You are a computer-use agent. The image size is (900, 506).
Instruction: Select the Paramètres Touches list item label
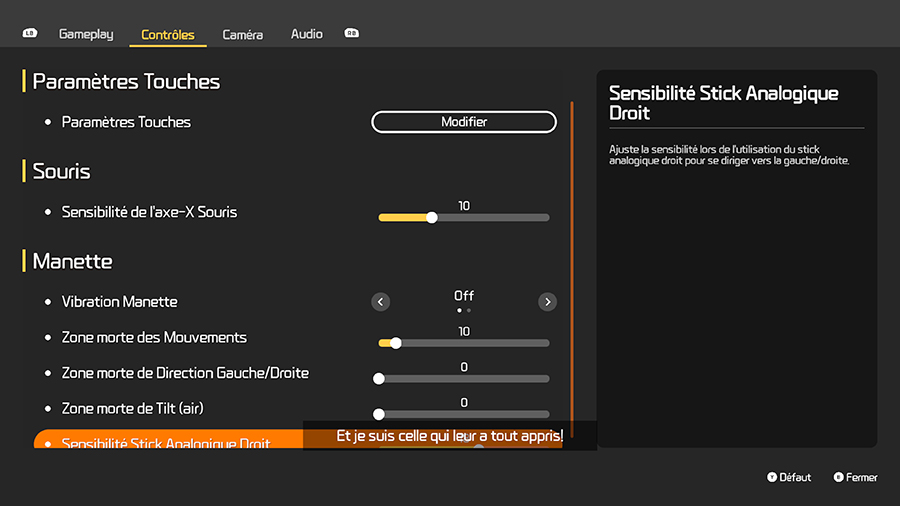[126, 122]
